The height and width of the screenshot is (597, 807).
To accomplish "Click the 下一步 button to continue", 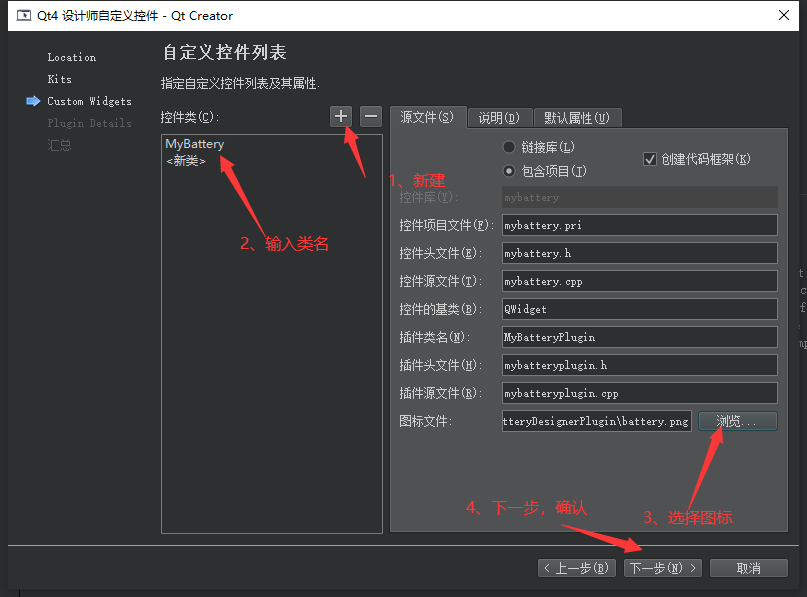I will click(662, 568).
